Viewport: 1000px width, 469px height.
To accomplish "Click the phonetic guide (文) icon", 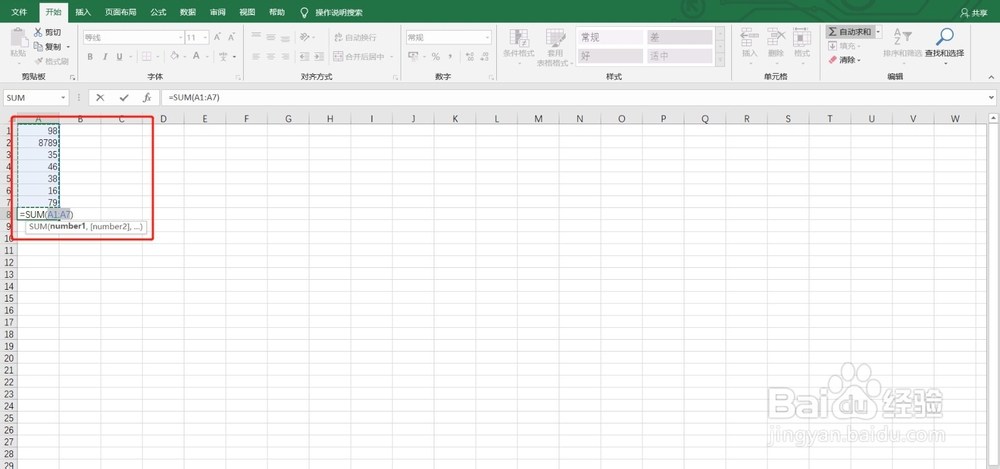I will (223, 57).
